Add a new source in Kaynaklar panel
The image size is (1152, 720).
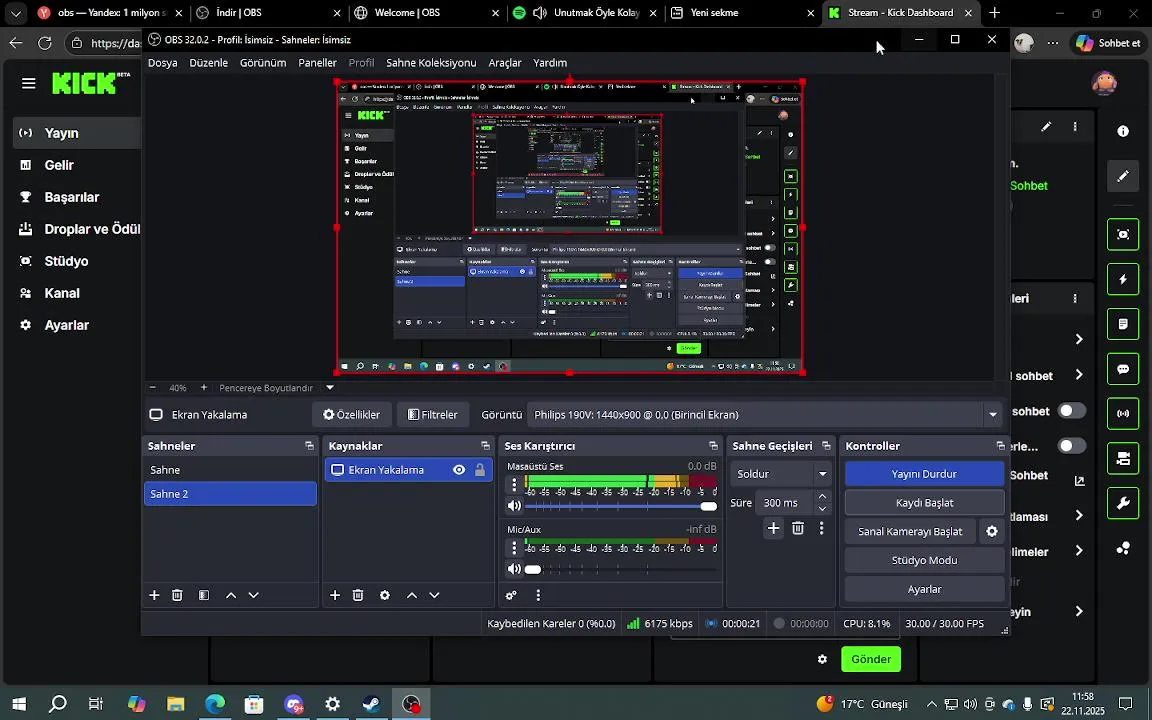[x=335, y=595]
